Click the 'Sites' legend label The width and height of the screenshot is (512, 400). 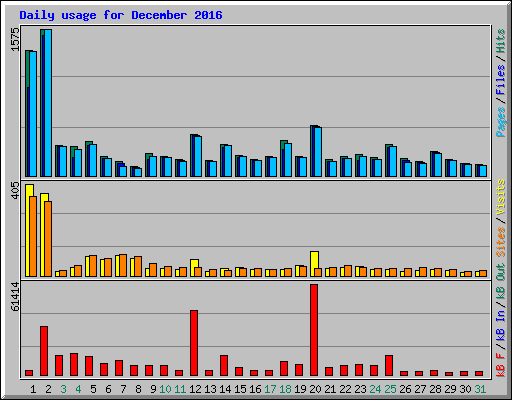(x=500, y=242)
